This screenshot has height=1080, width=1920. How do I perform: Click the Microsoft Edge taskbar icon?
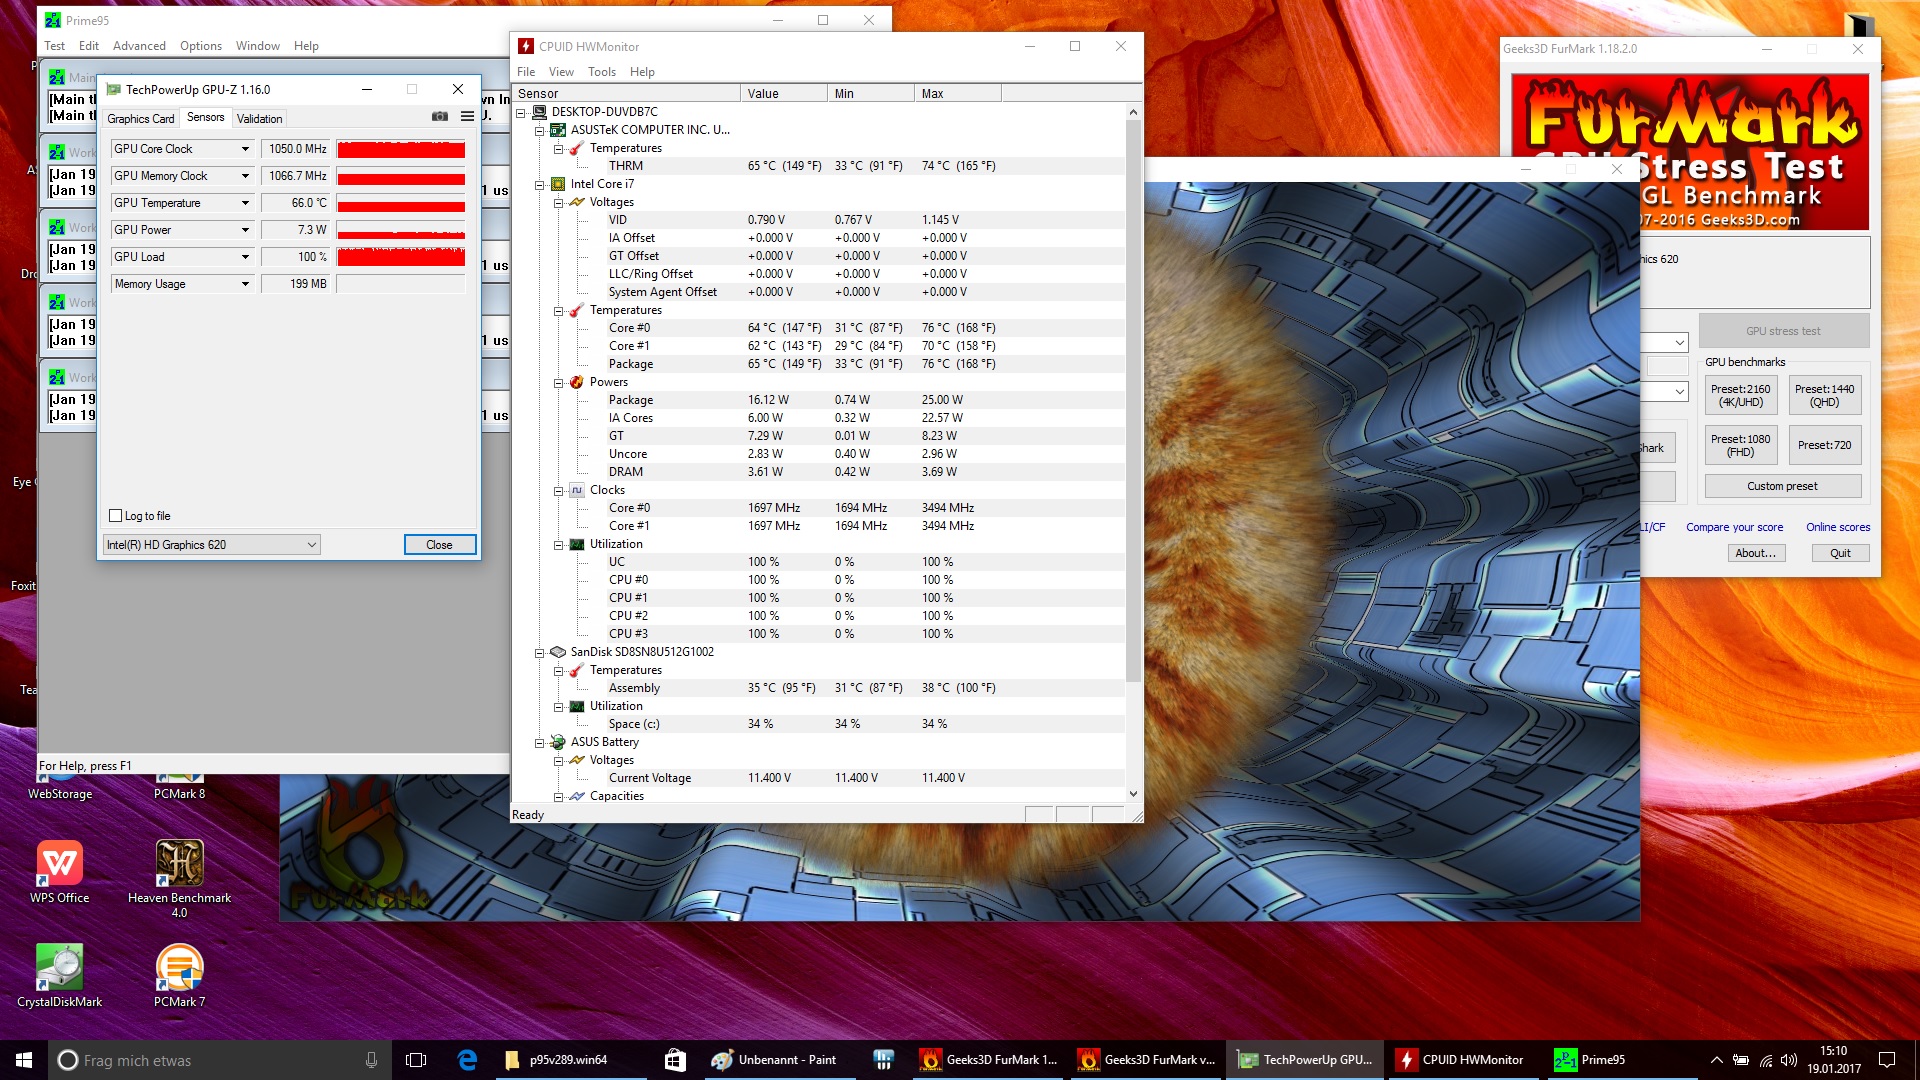pyautogui.click(x=467, y=1060)
